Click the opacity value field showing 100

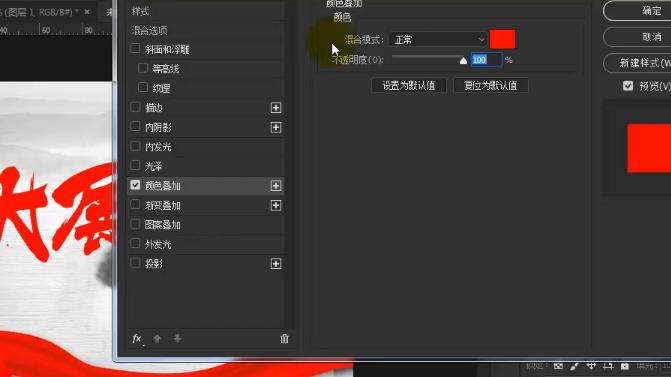(486, 59)
